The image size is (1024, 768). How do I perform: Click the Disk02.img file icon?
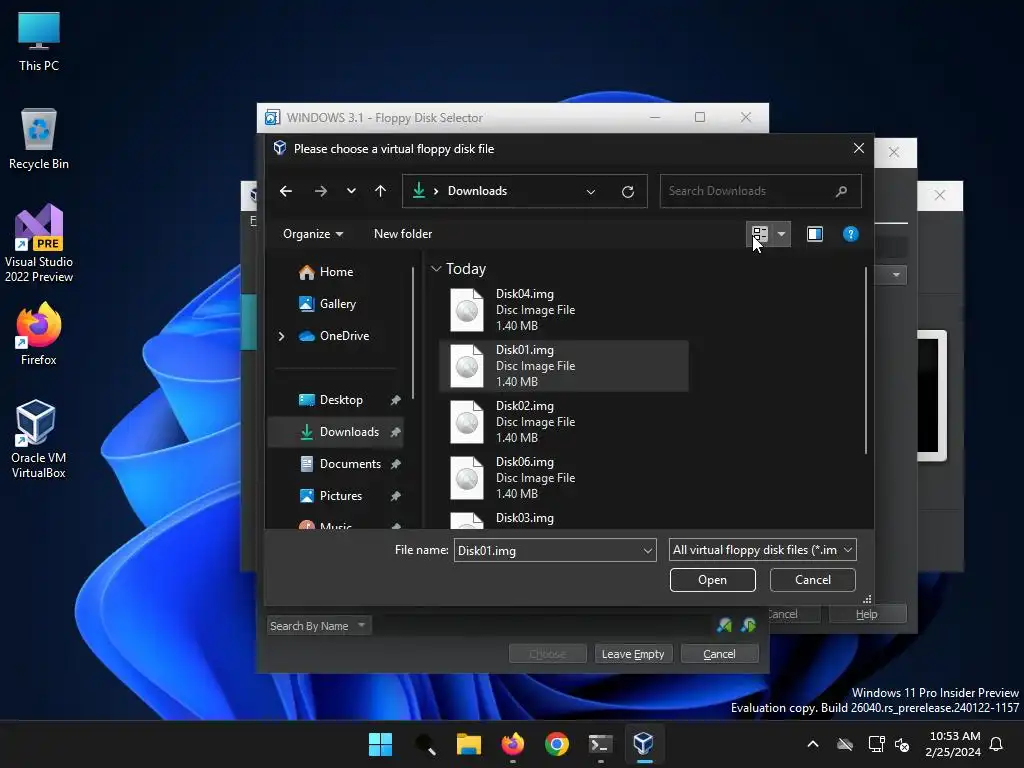click(x=467, y=423)
